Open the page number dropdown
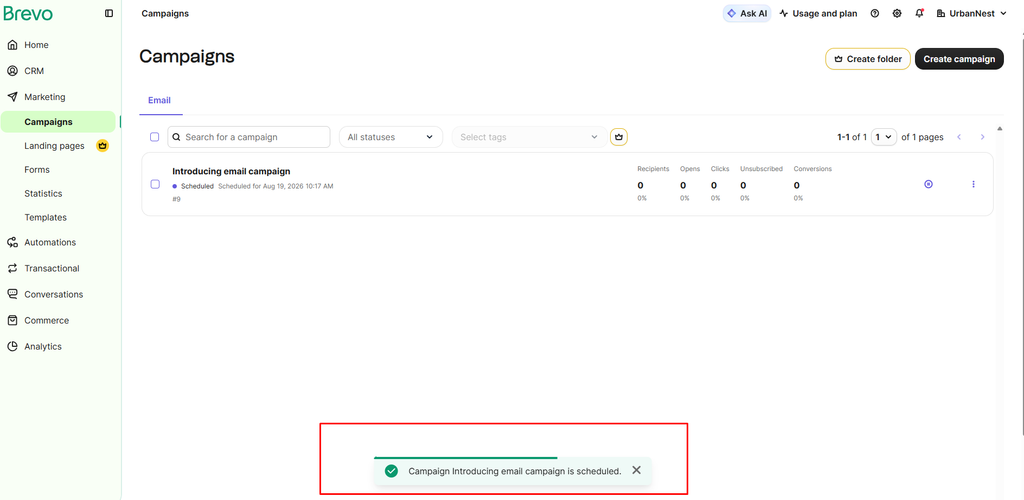The height and width of the screenshot is (500, 1024). (x=884, y=137)
